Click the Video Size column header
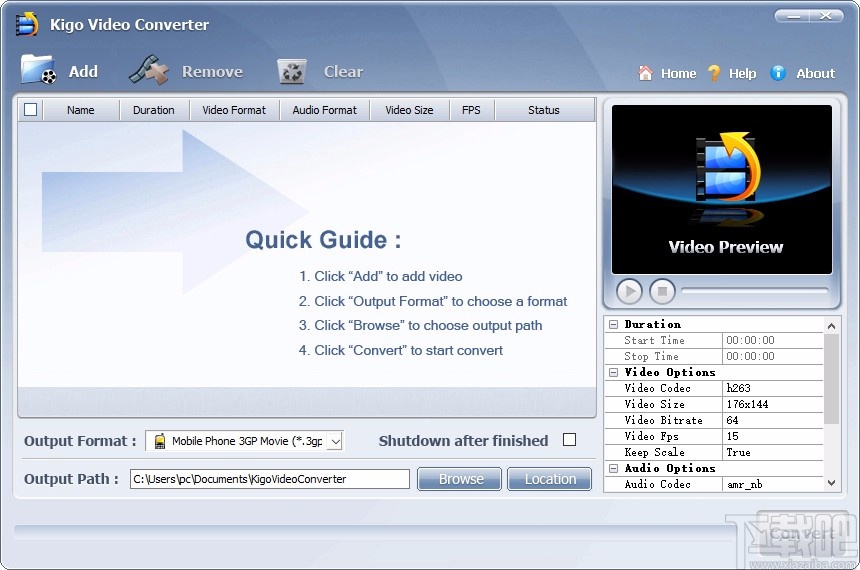 click(x=409, y=110)
